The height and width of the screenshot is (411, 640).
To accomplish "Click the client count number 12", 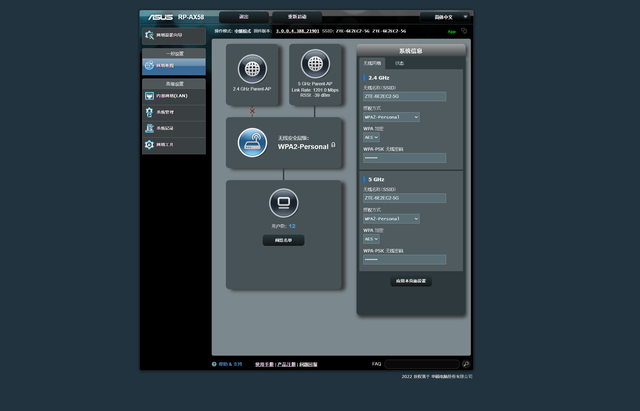I will 292,226.
